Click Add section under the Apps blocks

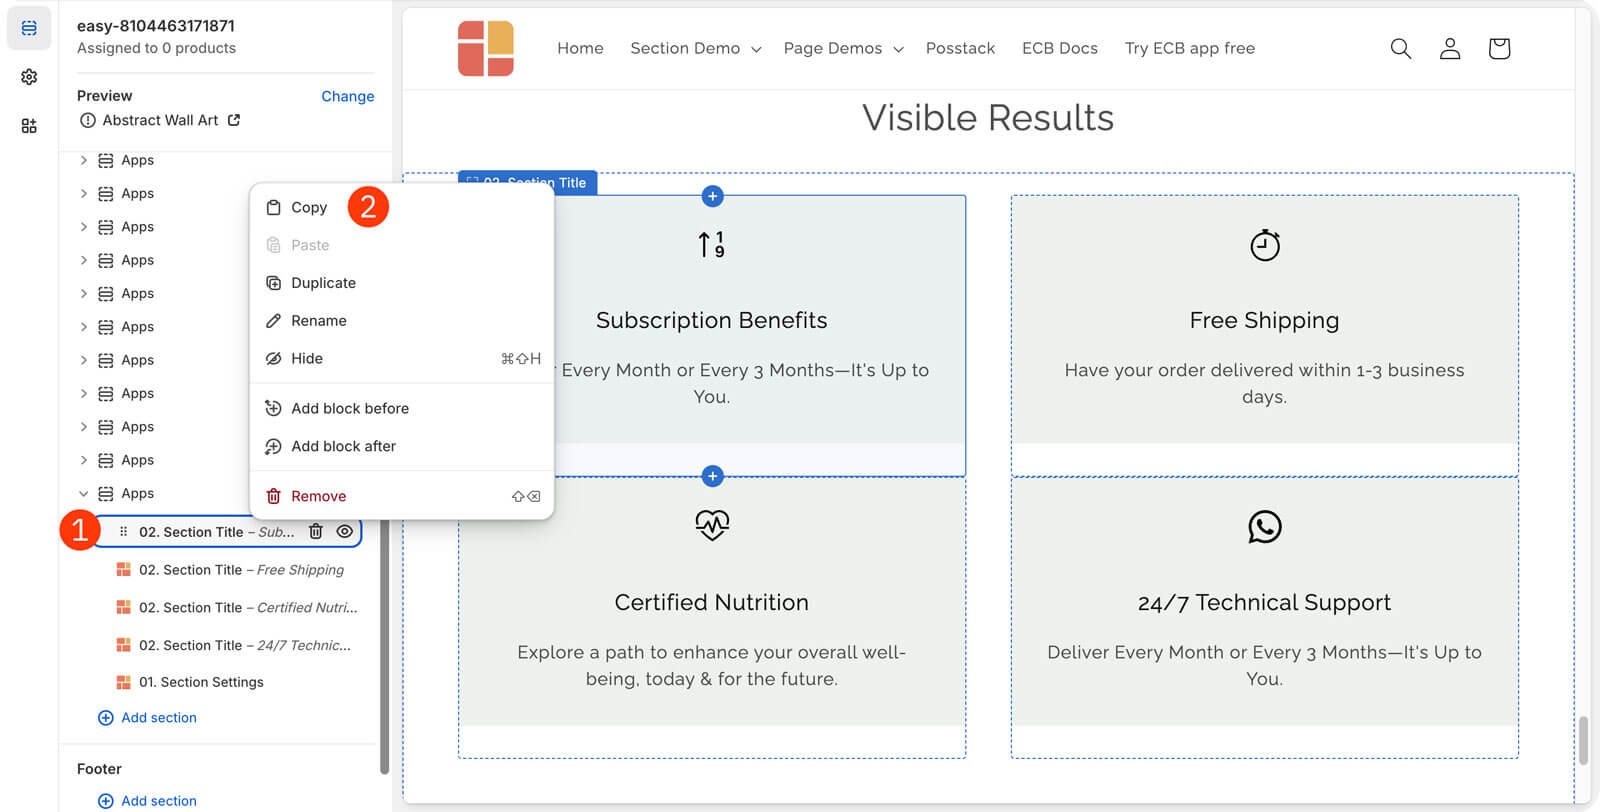[x=158, y=718]
